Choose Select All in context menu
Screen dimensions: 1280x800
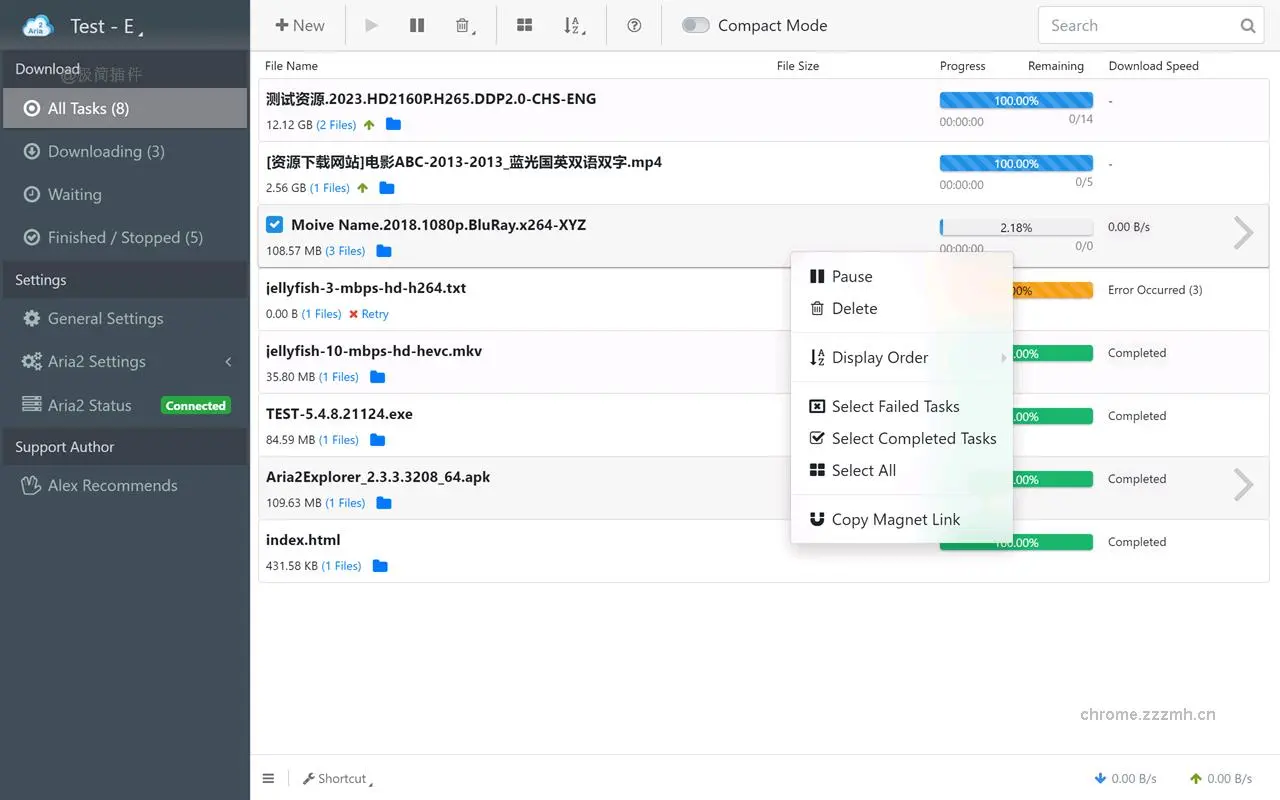[x=901, y=470]
